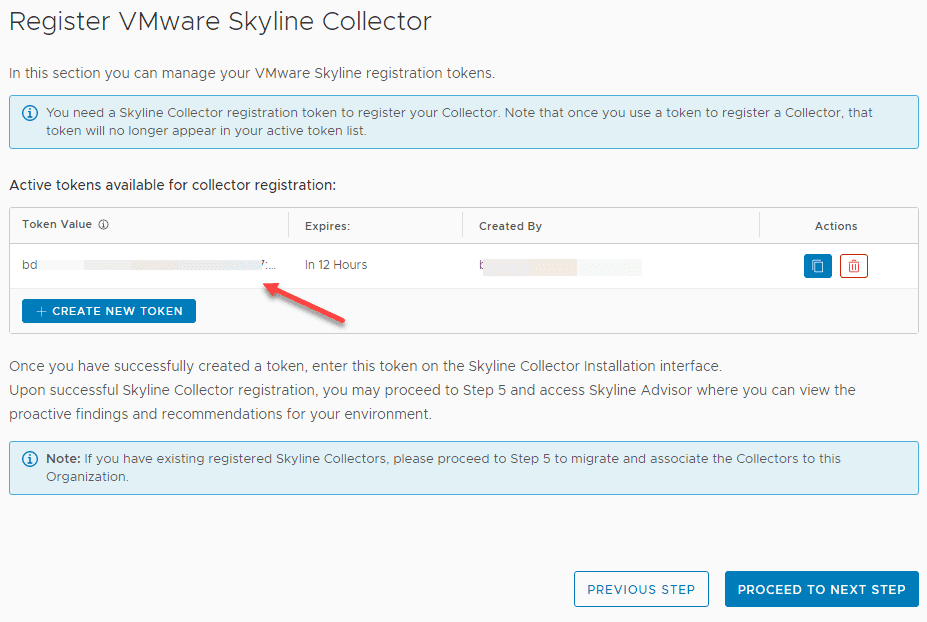The width and height of the screenshot is (927, 622).
Task: Click the Register VMware Skyline Collector heading
Action: pos(220,21)
